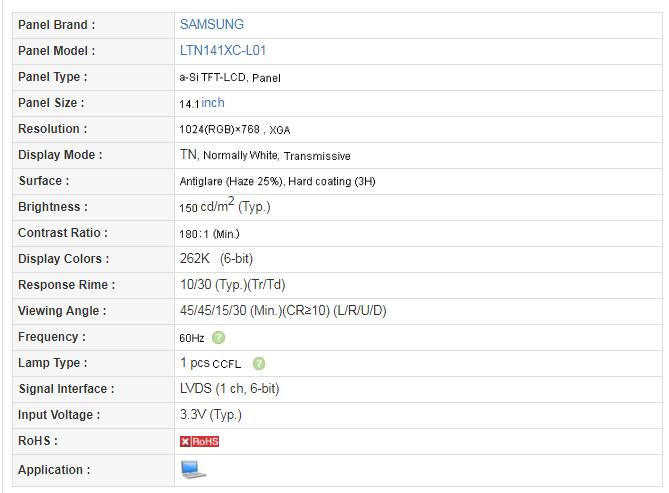Viewport: 669px width, 493px height.
Task: Select the 'Input Voltage :' label
Action: (x=59, y=415)
